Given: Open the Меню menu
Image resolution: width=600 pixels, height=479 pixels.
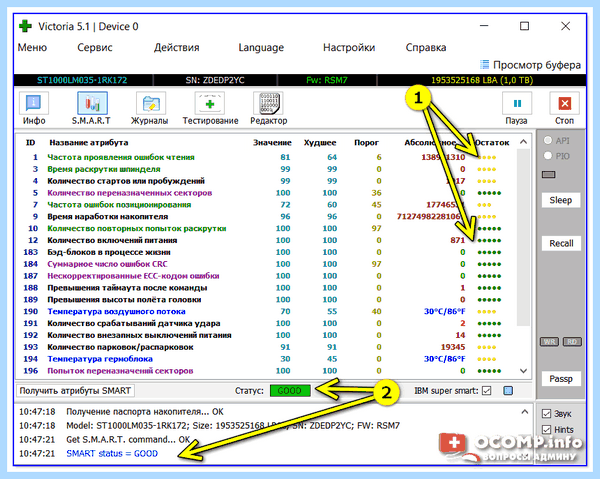Looking at the screenshot, I should (x=32, y=47).
